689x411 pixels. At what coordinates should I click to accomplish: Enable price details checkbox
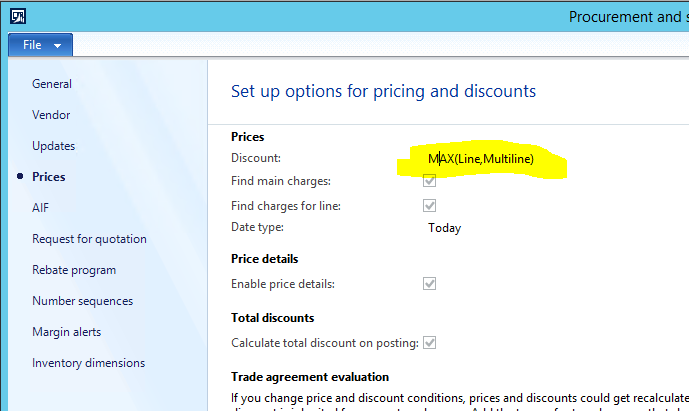click(x=430, y=284)
